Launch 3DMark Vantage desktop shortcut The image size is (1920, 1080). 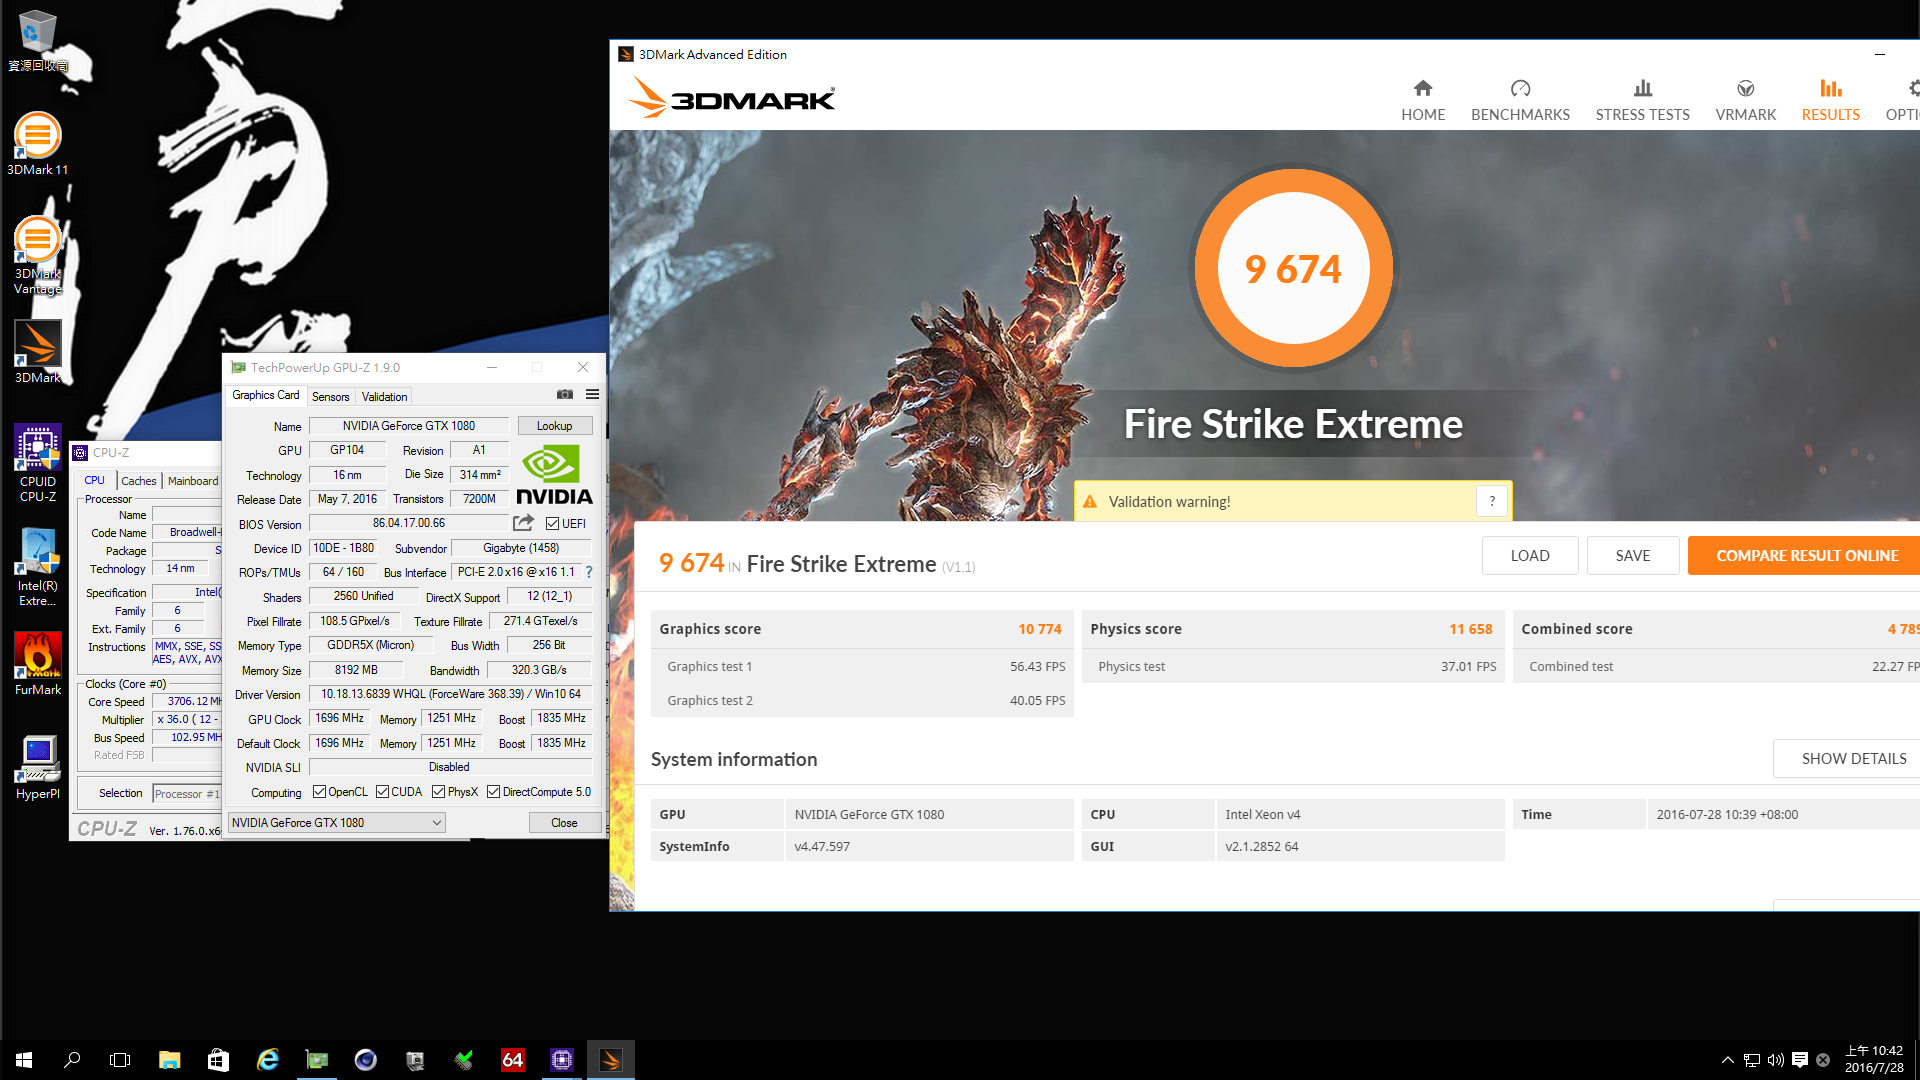tap(37, 255)
